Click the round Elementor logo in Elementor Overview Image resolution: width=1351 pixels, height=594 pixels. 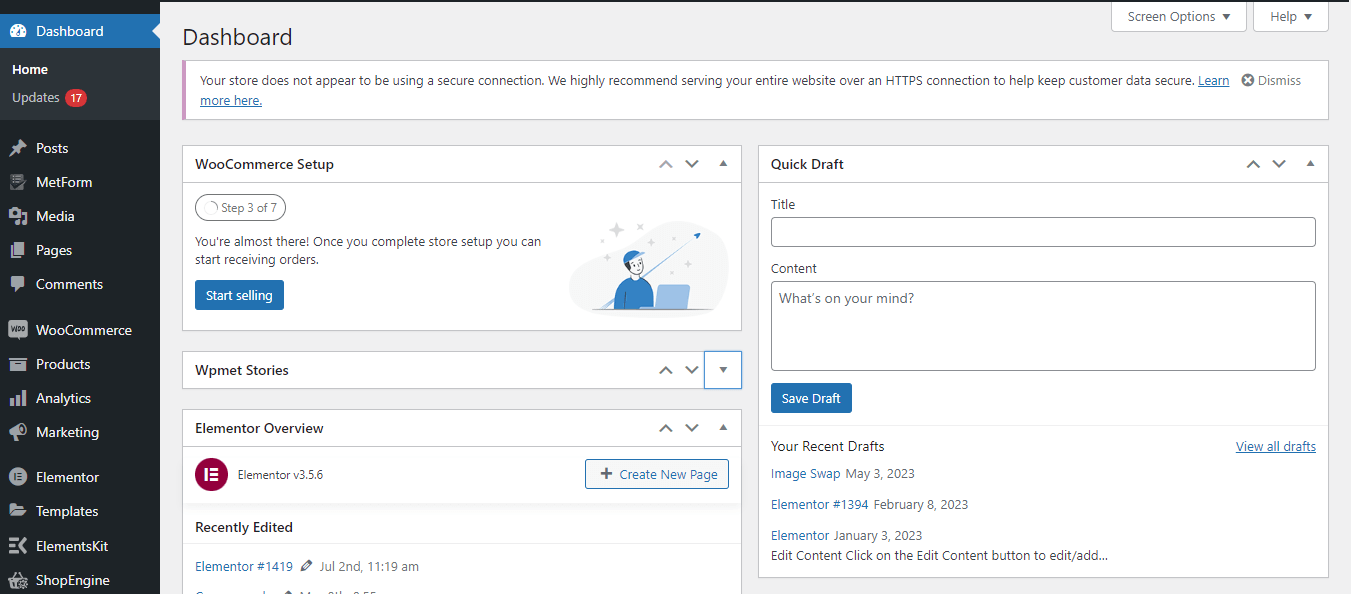pos(211,474)
